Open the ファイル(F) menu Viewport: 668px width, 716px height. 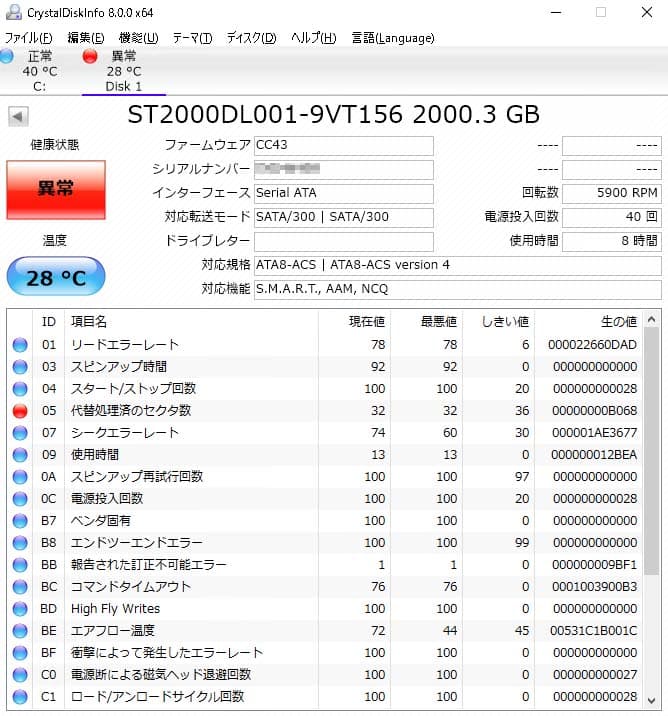point(28,38)
